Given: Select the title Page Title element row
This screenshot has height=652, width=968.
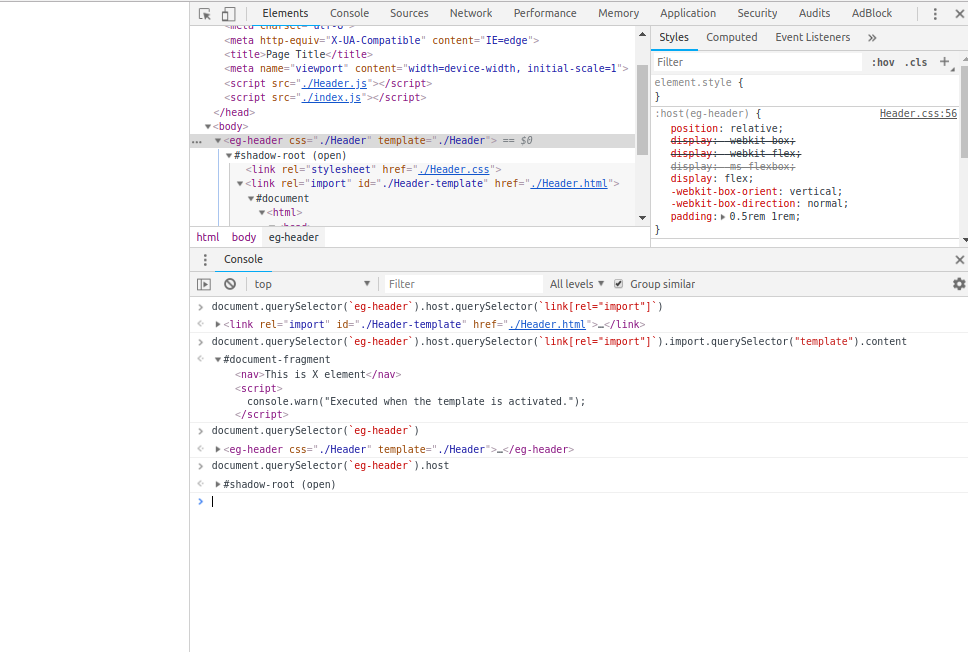Looking at the screenshot, I should tap(299, 54).
